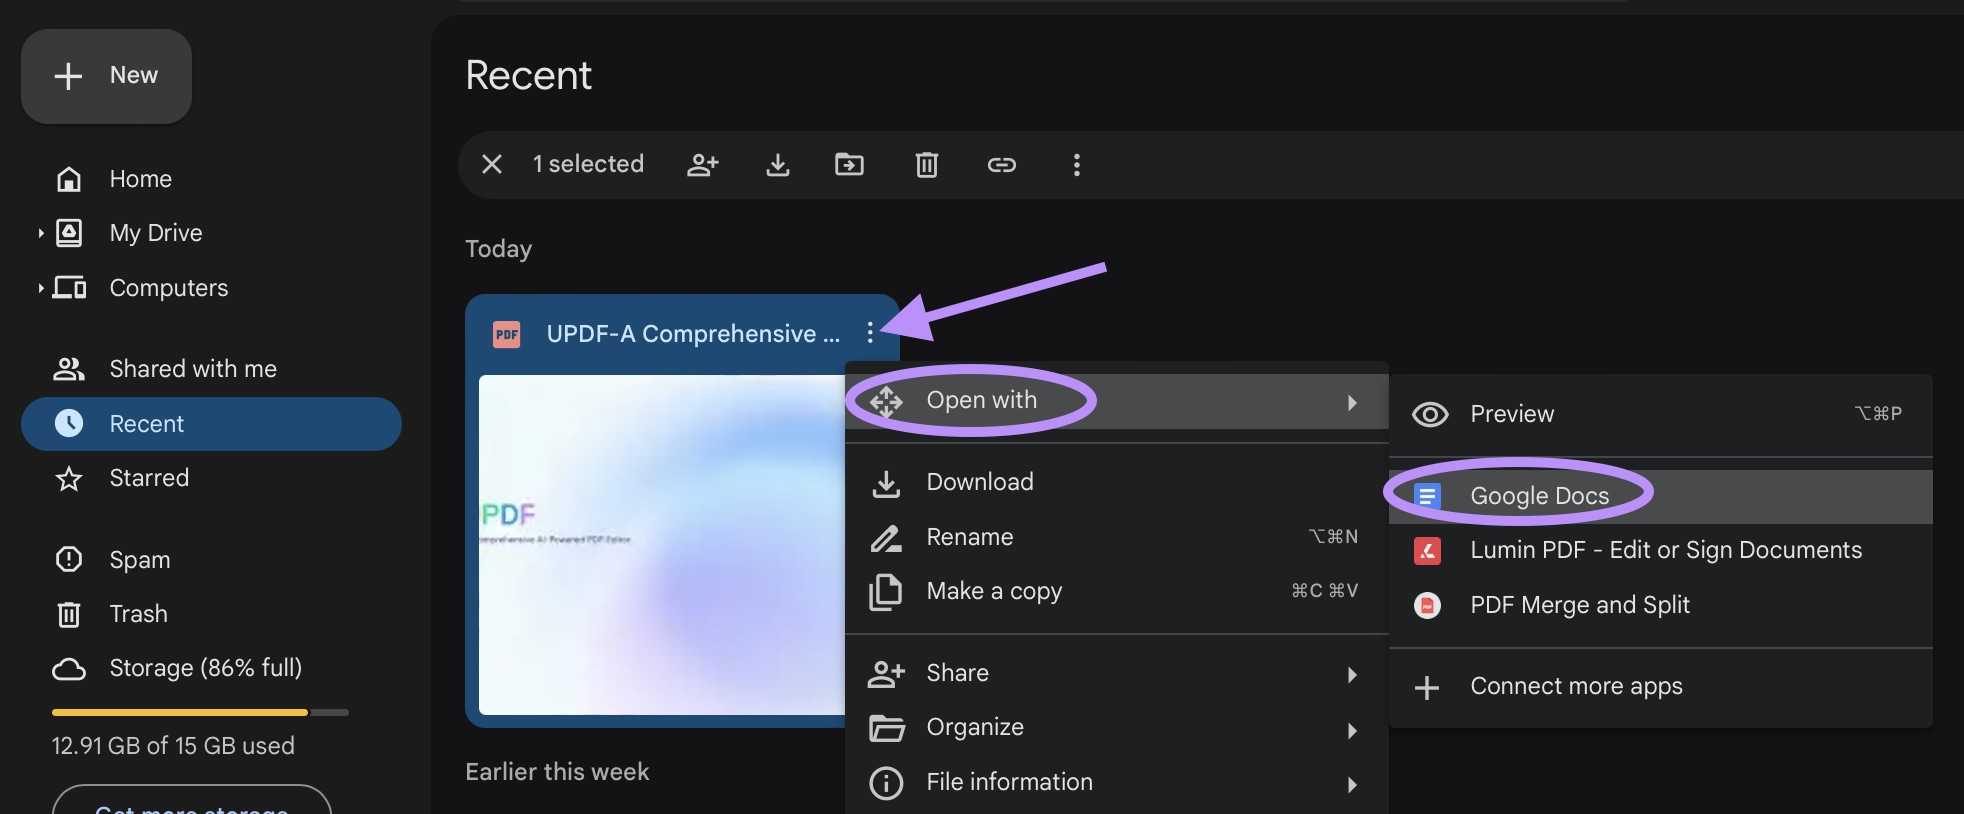
Task: Click the 1 selected label
Action: 588,164
